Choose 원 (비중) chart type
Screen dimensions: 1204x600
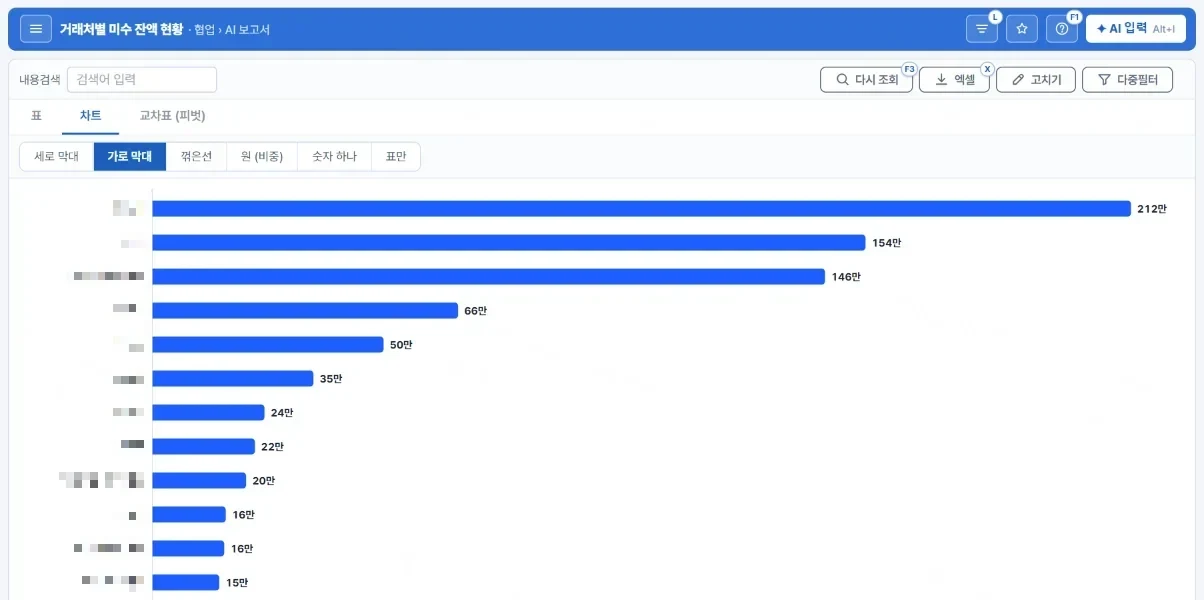click(262, 157)
